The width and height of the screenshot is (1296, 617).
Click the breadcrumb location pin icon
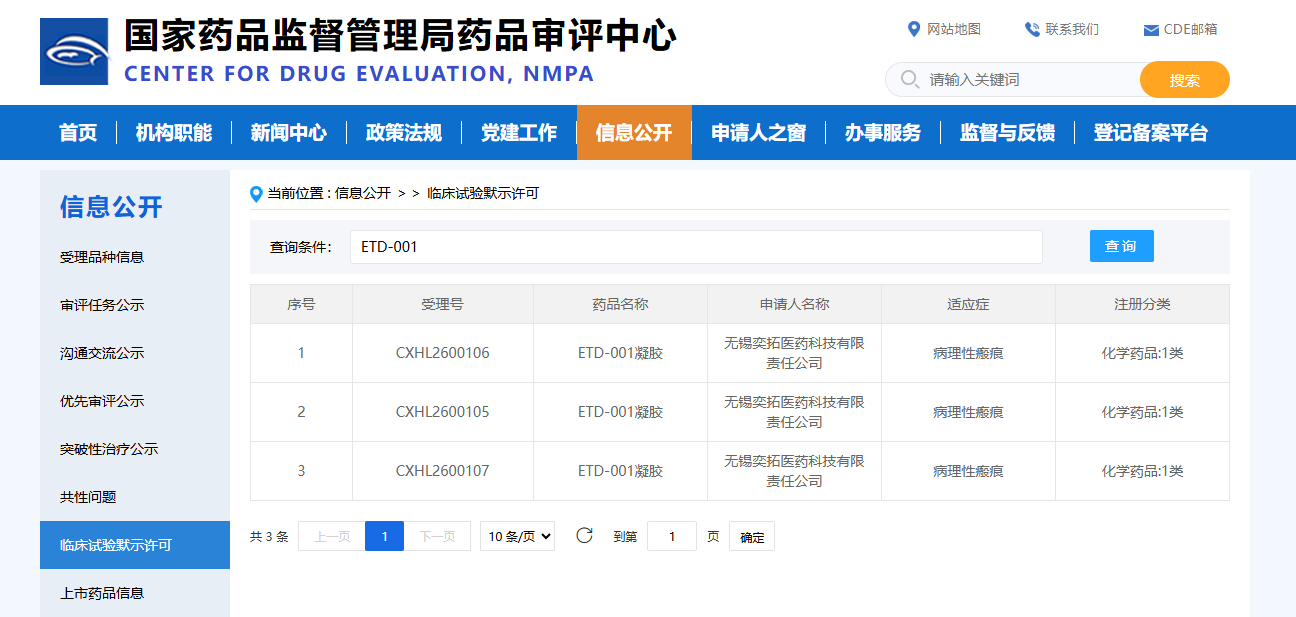(x=256, y=193)
